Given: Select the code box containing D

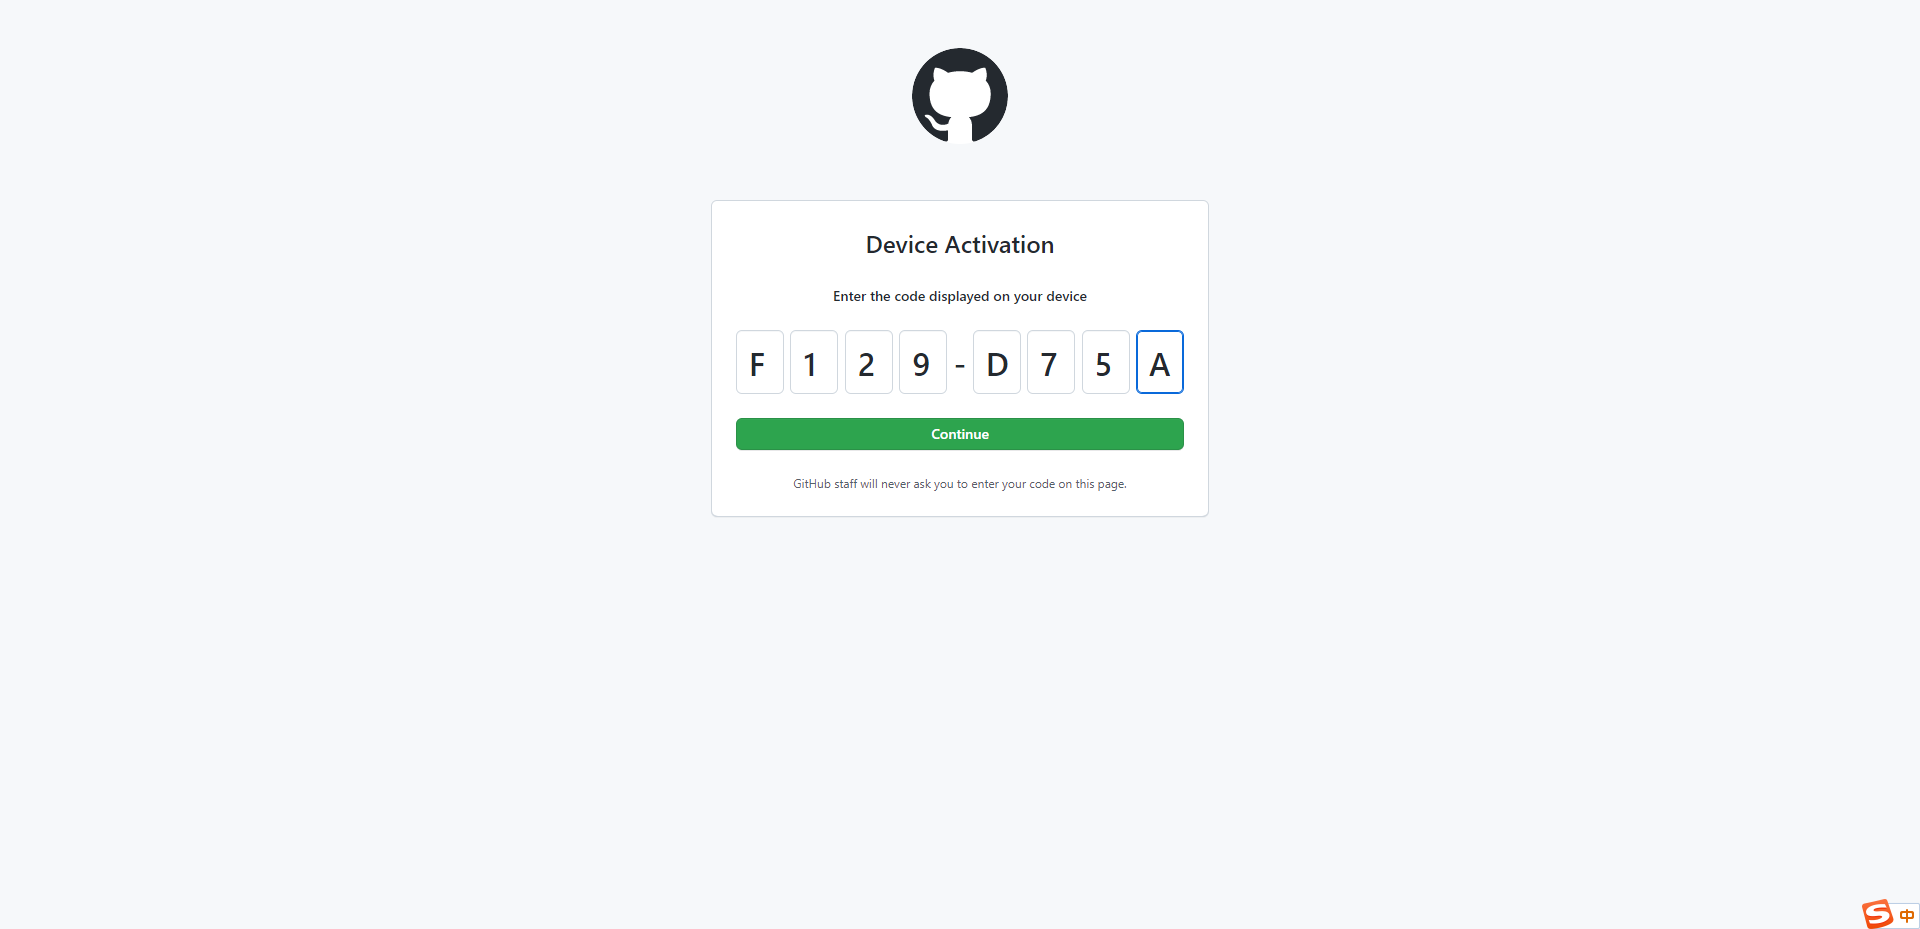Looking at the screenshot, I should 997,362.
